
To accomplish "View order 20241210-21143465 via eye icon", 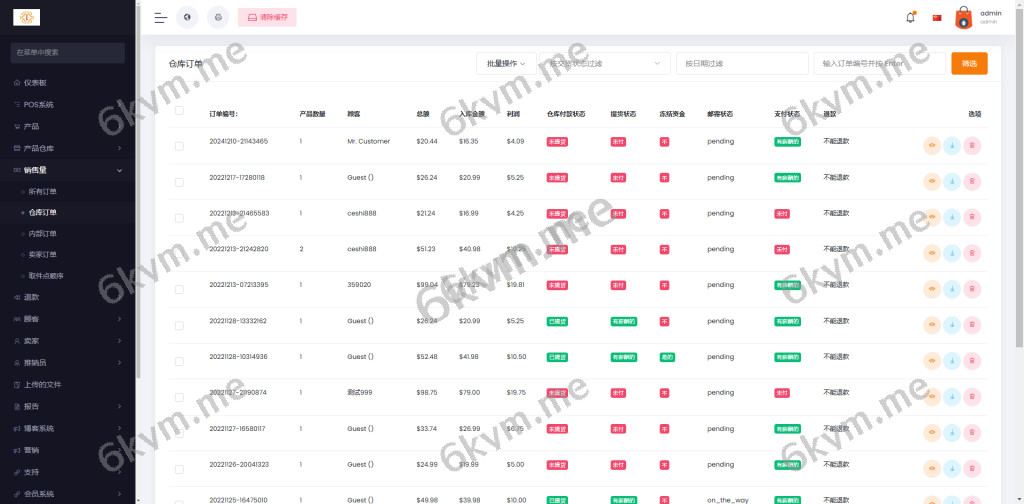I will pos(931,146).
